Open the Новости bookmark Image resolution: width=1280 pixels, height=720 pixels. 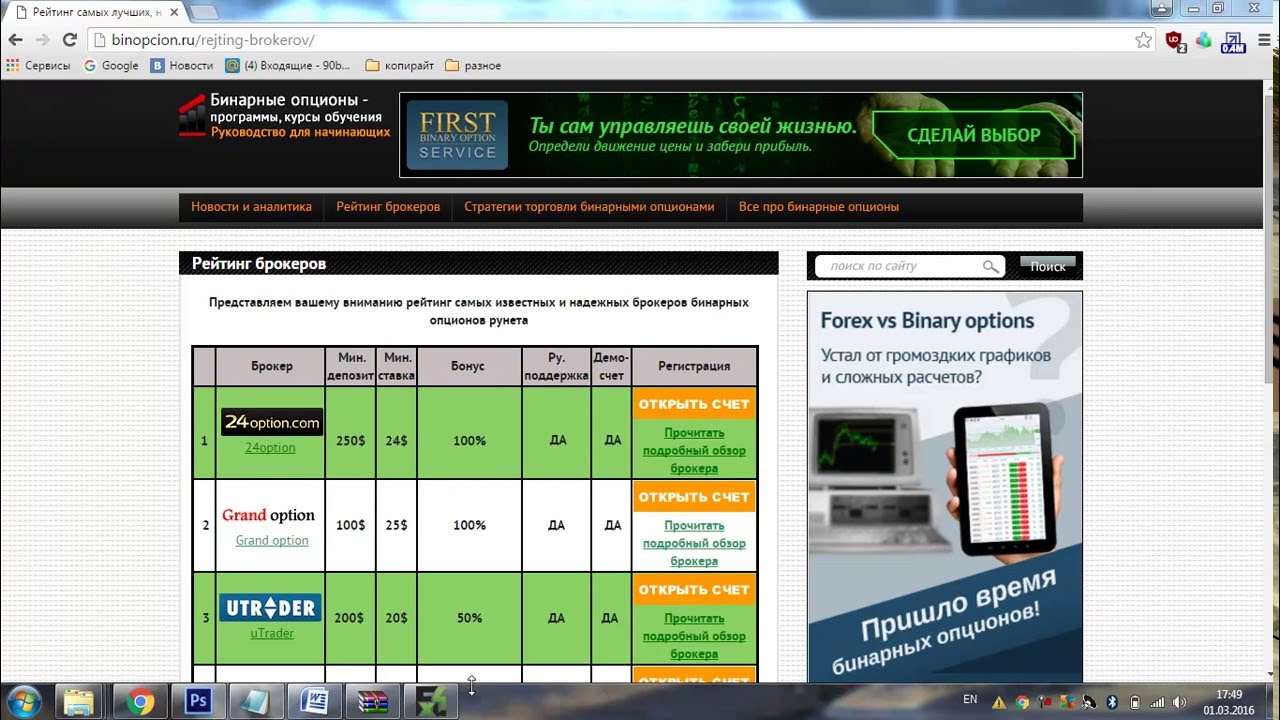[182, 65]
